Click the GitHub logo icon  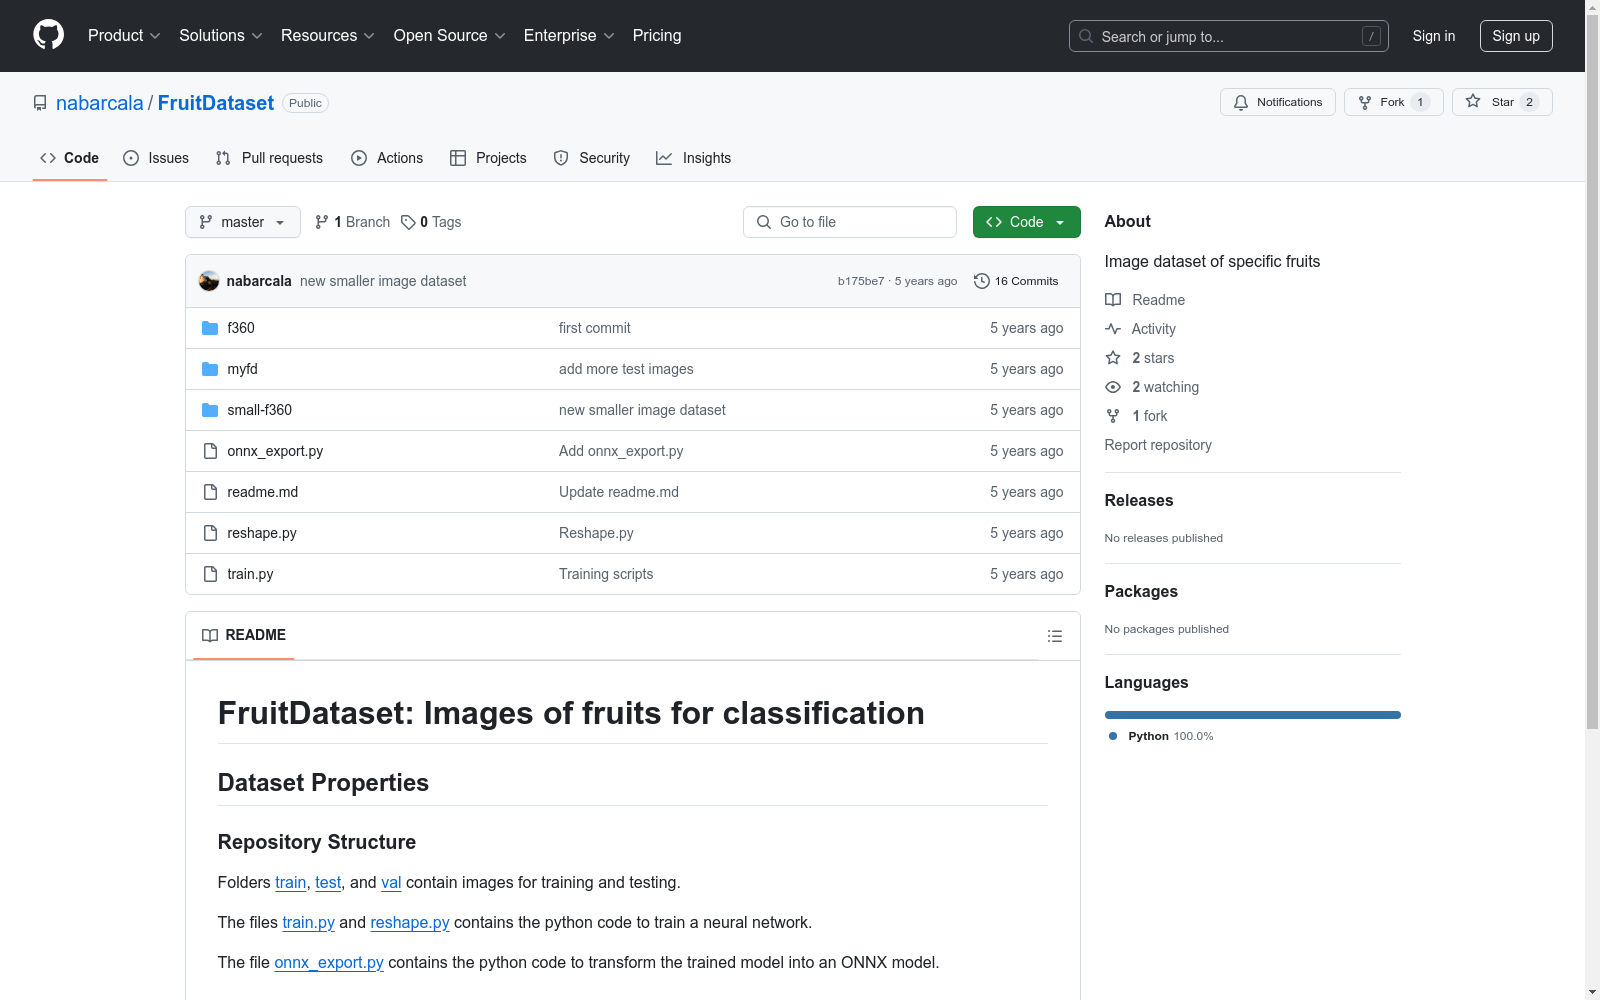point(48,35)
